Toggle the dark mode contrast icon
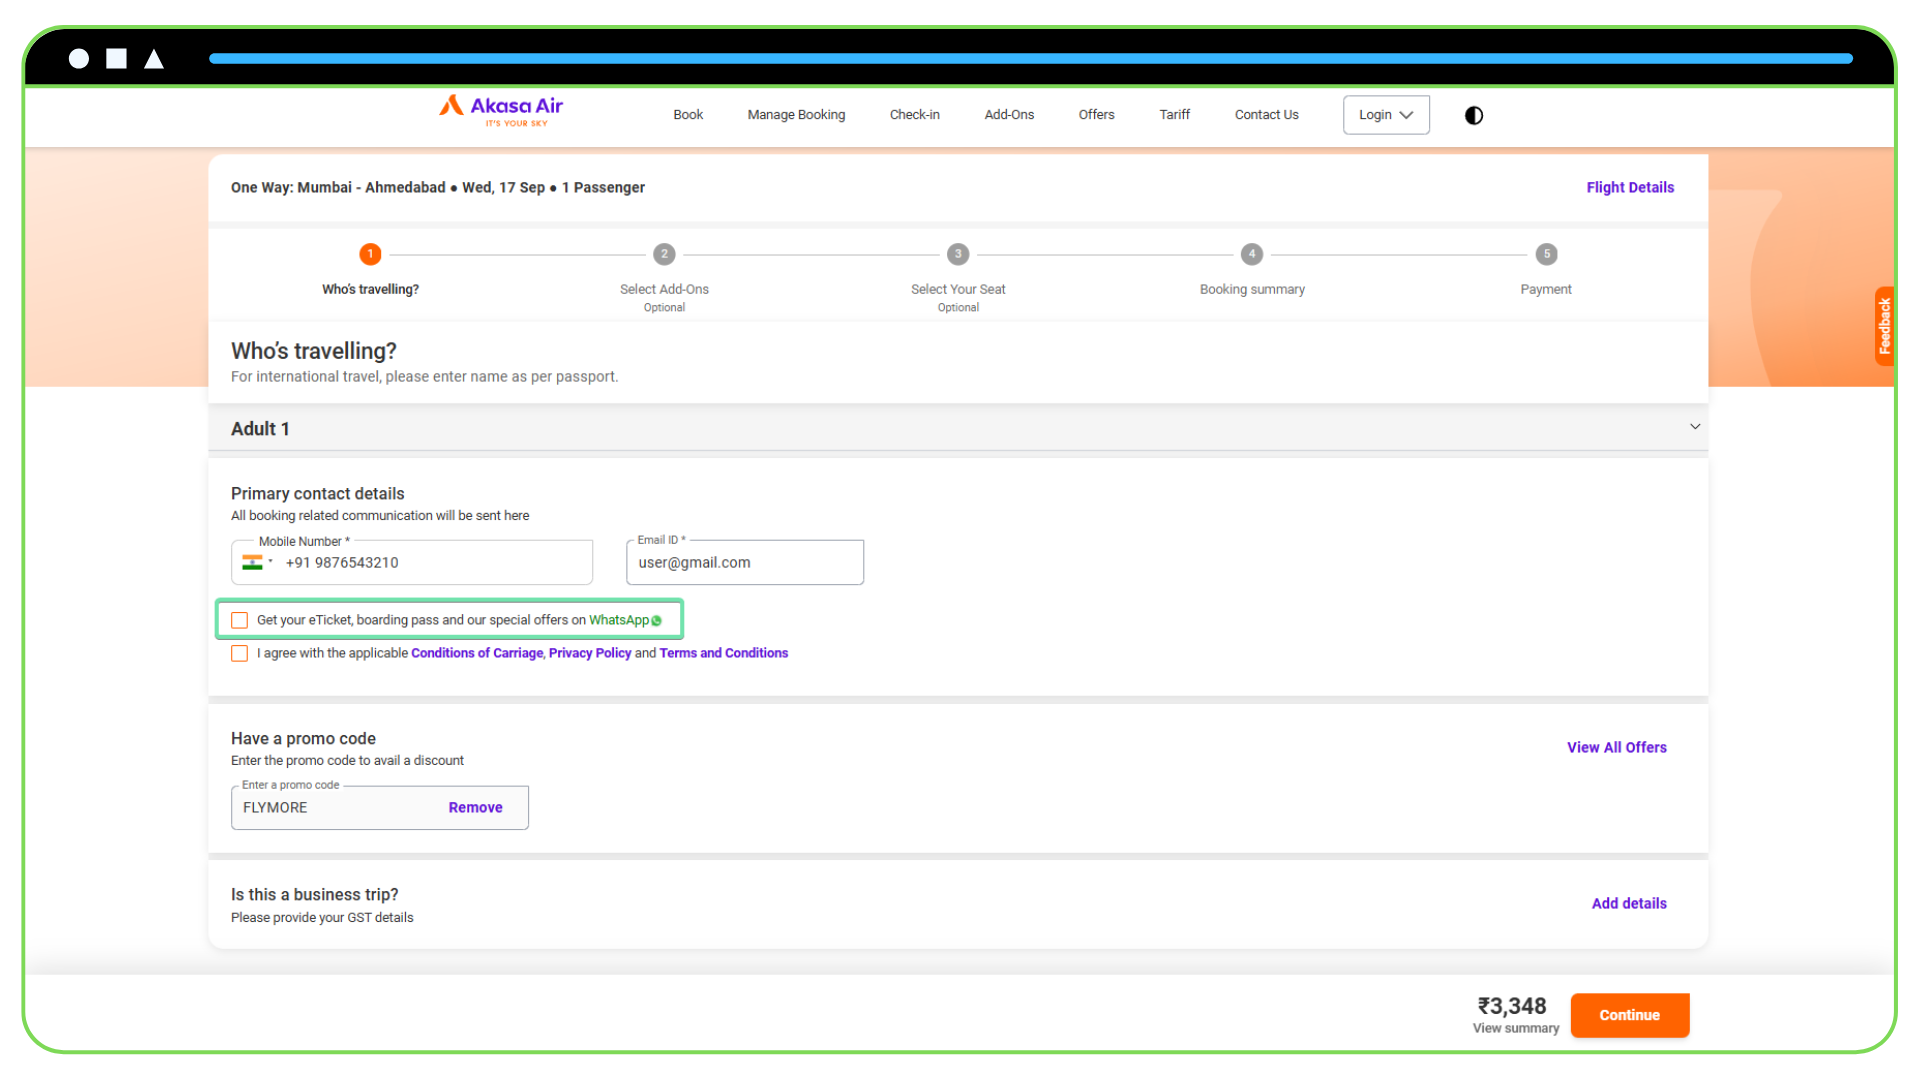 pyautogui.click(x=1473, y=115)
